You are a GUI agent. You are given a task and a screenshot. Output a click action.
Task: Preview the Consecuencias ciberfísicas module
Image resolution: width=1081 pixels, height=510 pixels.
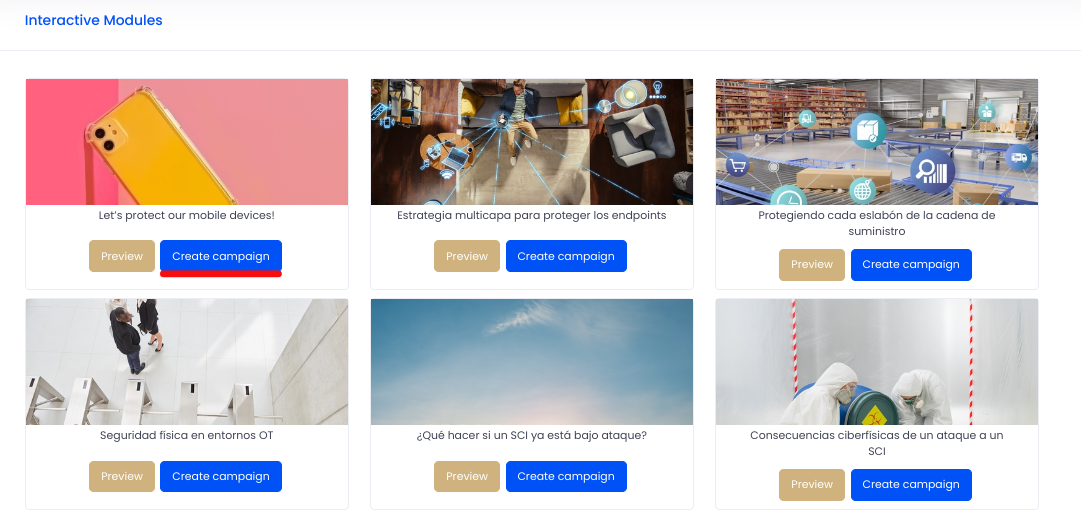coord(811,484)
